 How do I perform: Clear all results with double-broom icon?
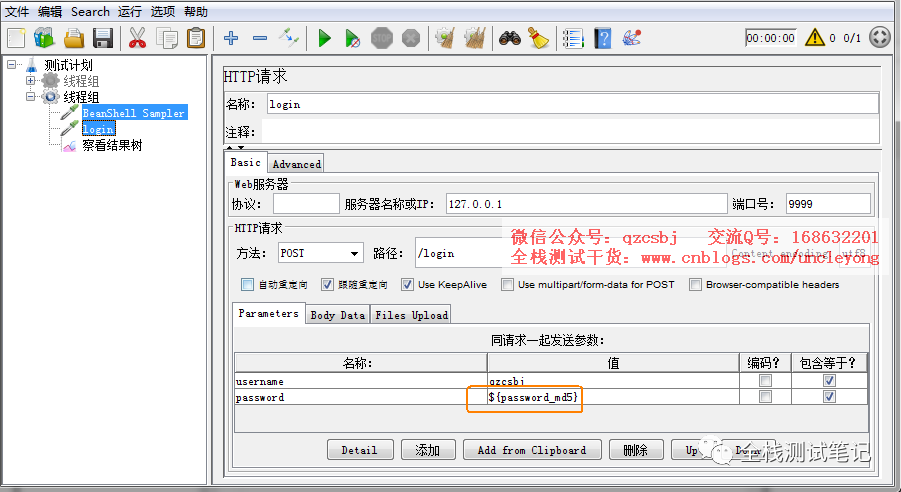click(x=475, y=39)
